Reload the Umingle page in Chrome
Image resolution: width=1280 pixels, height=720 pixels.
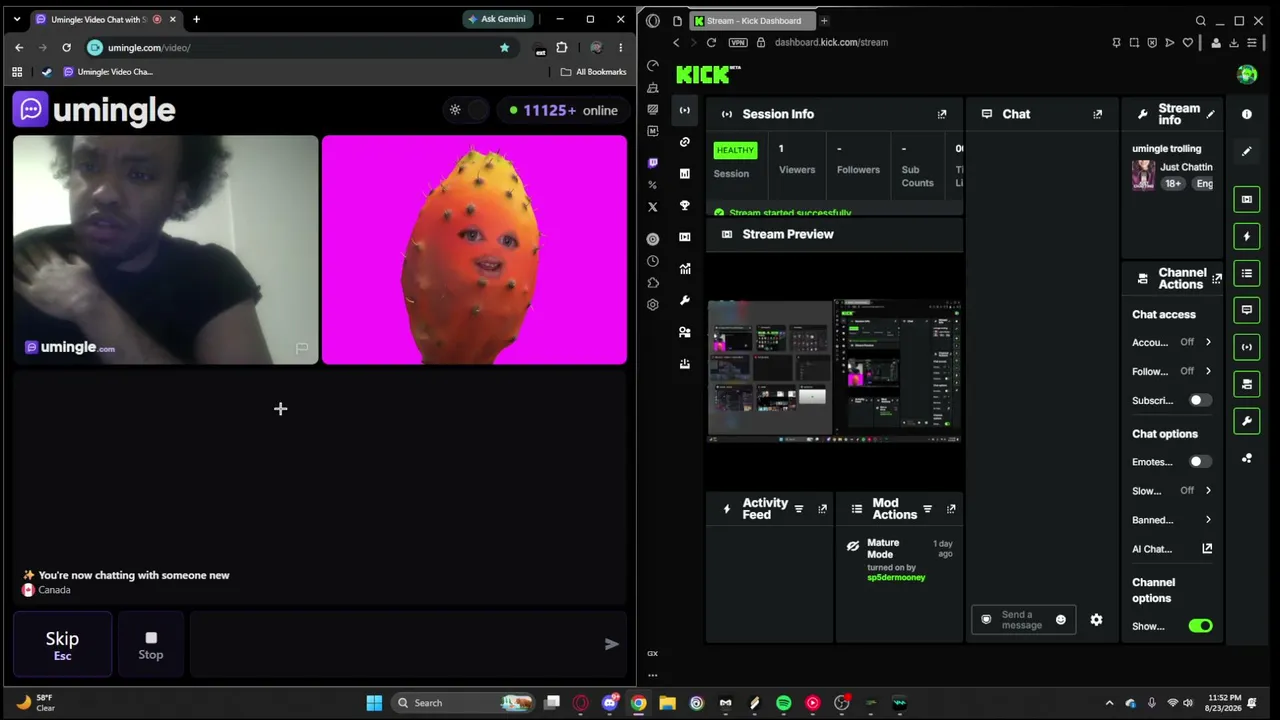tap(66, 47)
